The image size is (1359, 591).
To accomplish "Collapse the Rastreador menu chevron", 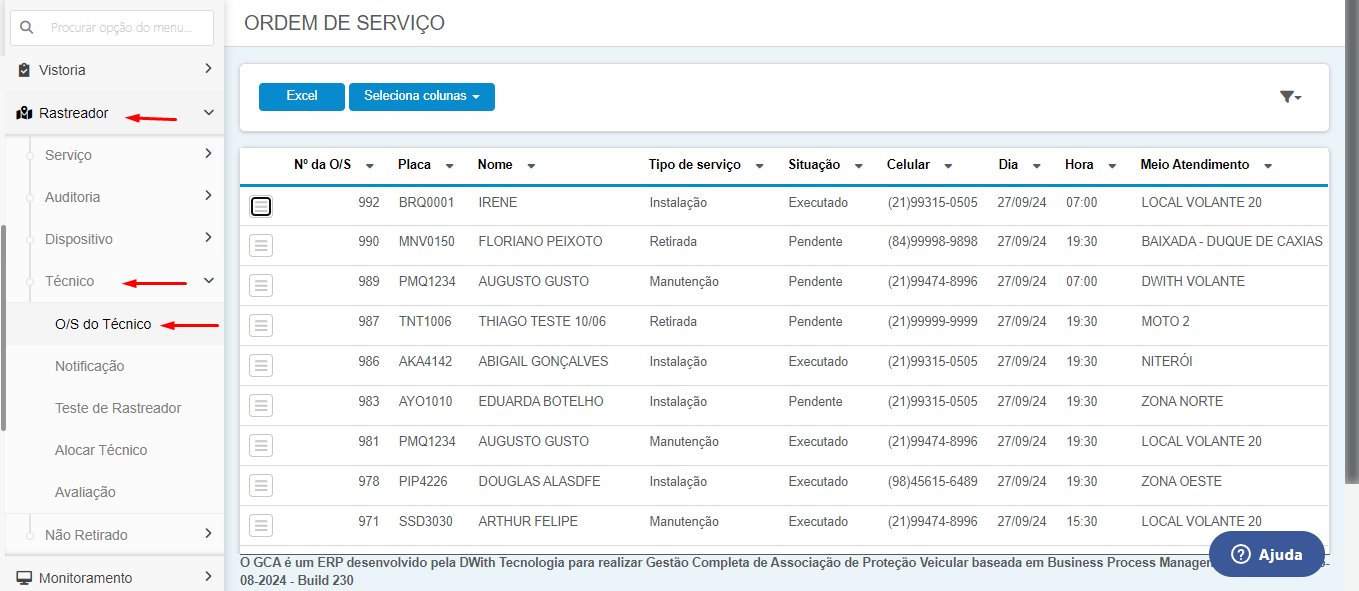I will (208, 113).
